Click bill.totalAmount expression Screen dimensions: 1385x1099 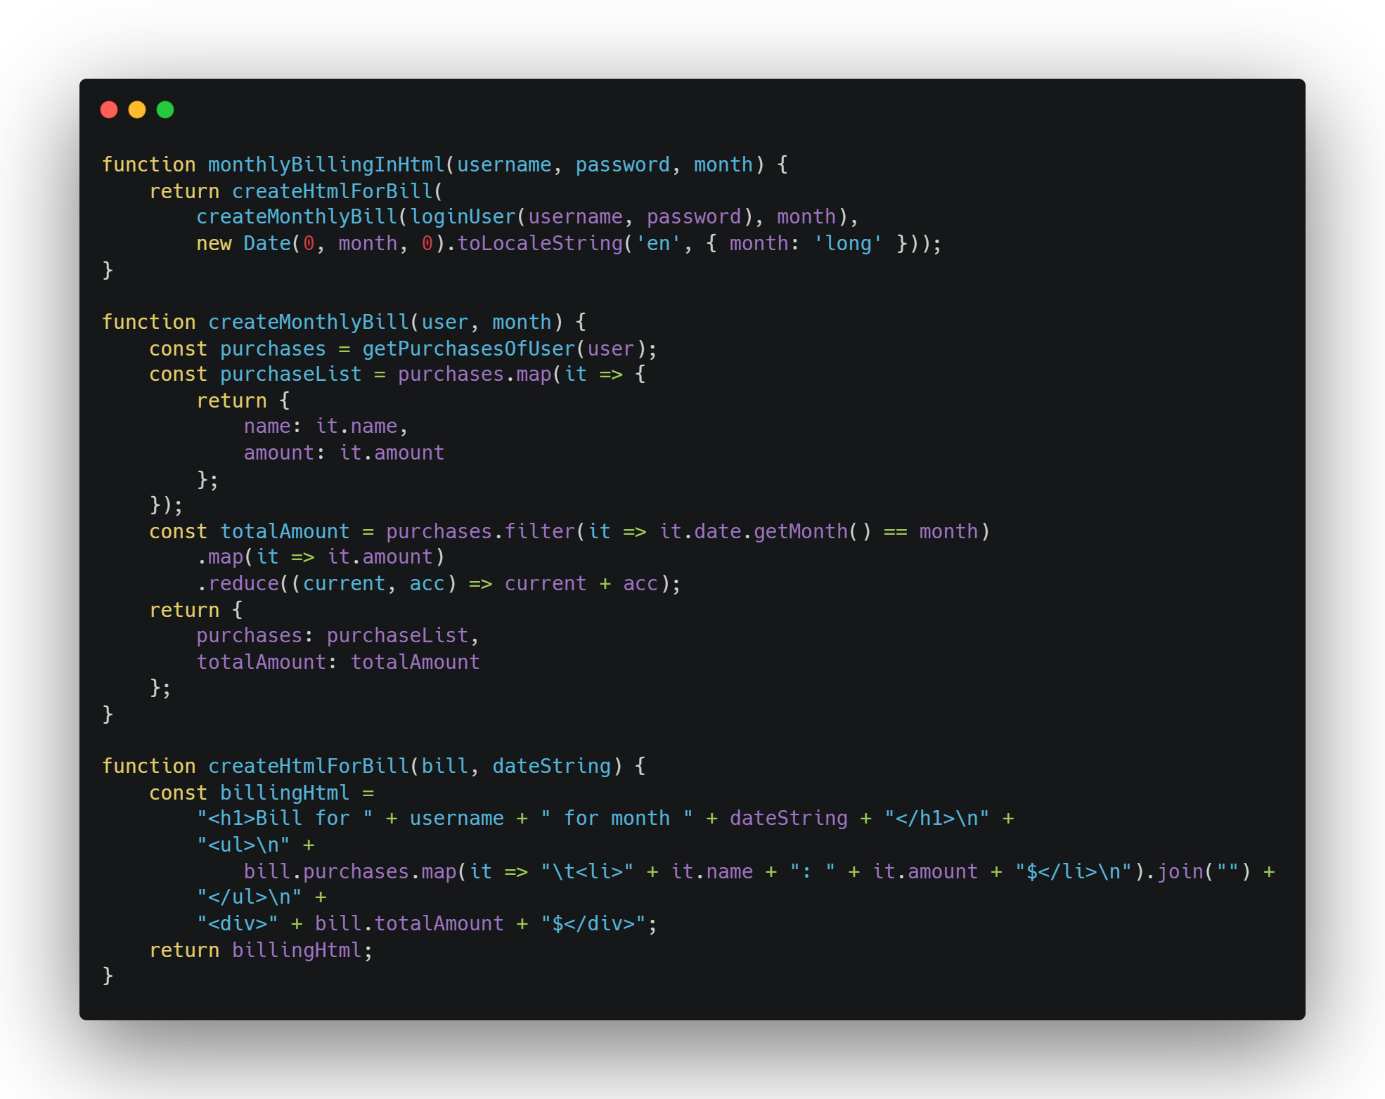click(409, 923)
